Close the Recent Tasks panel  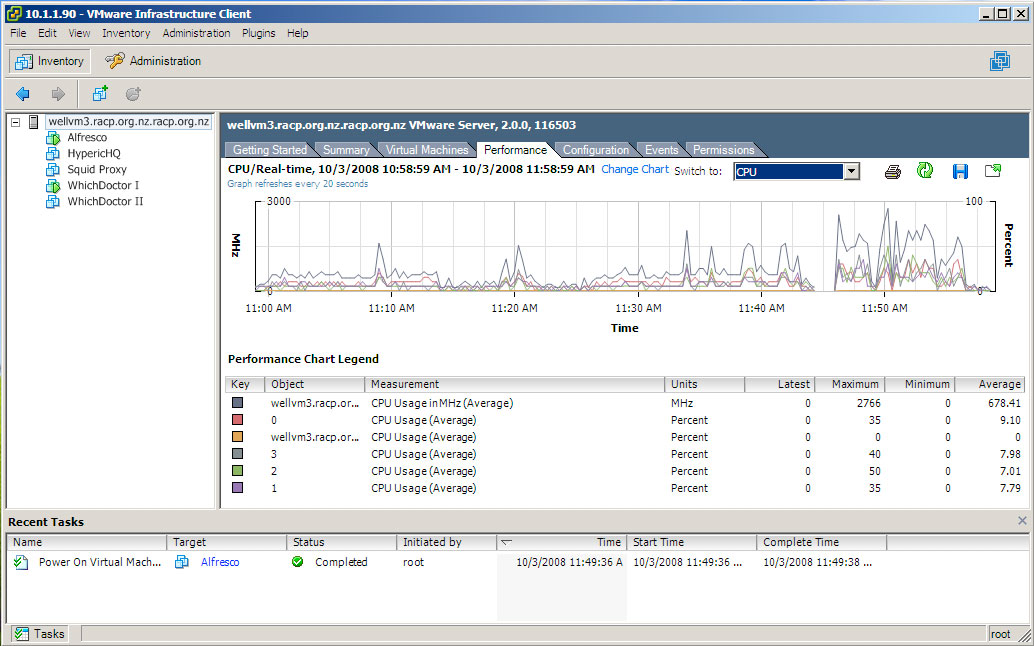[x=1022, y=521]
